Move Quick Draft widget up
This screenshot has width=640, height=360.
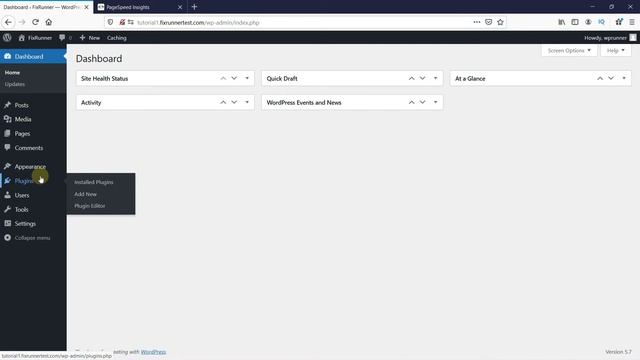(411, 78)
